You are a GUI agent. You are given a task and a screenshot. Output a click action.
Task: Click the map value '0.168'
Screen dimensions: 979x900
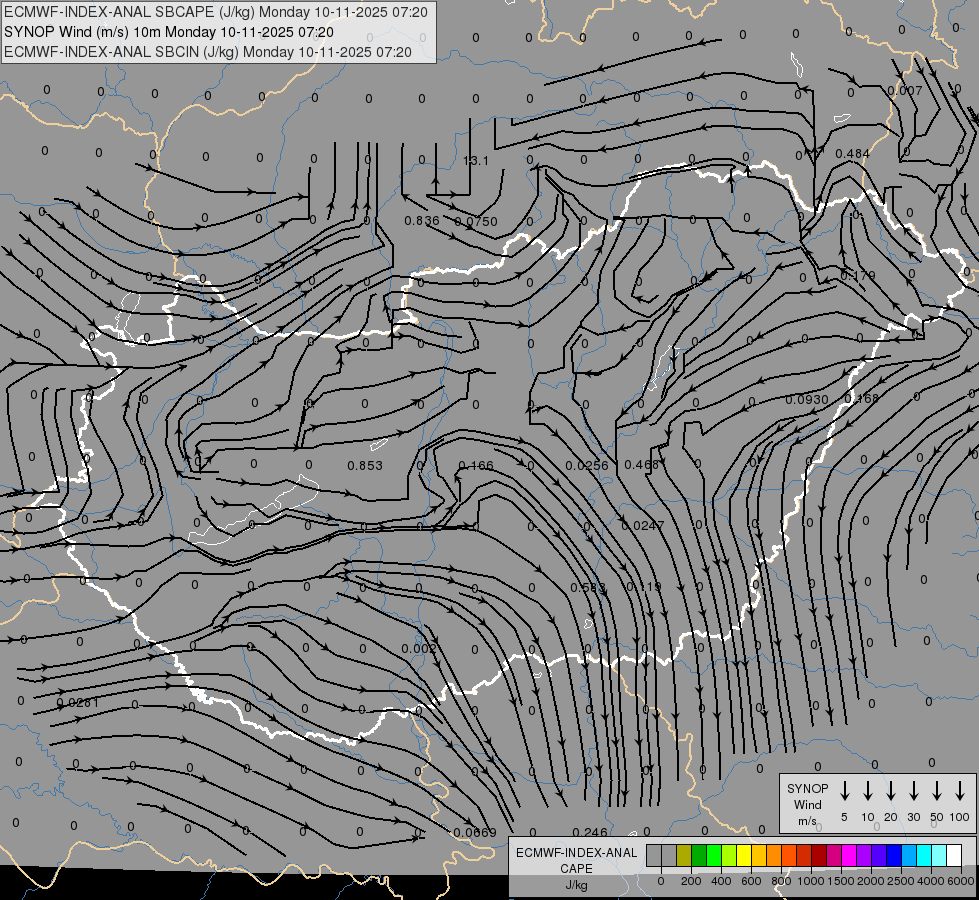862,398
